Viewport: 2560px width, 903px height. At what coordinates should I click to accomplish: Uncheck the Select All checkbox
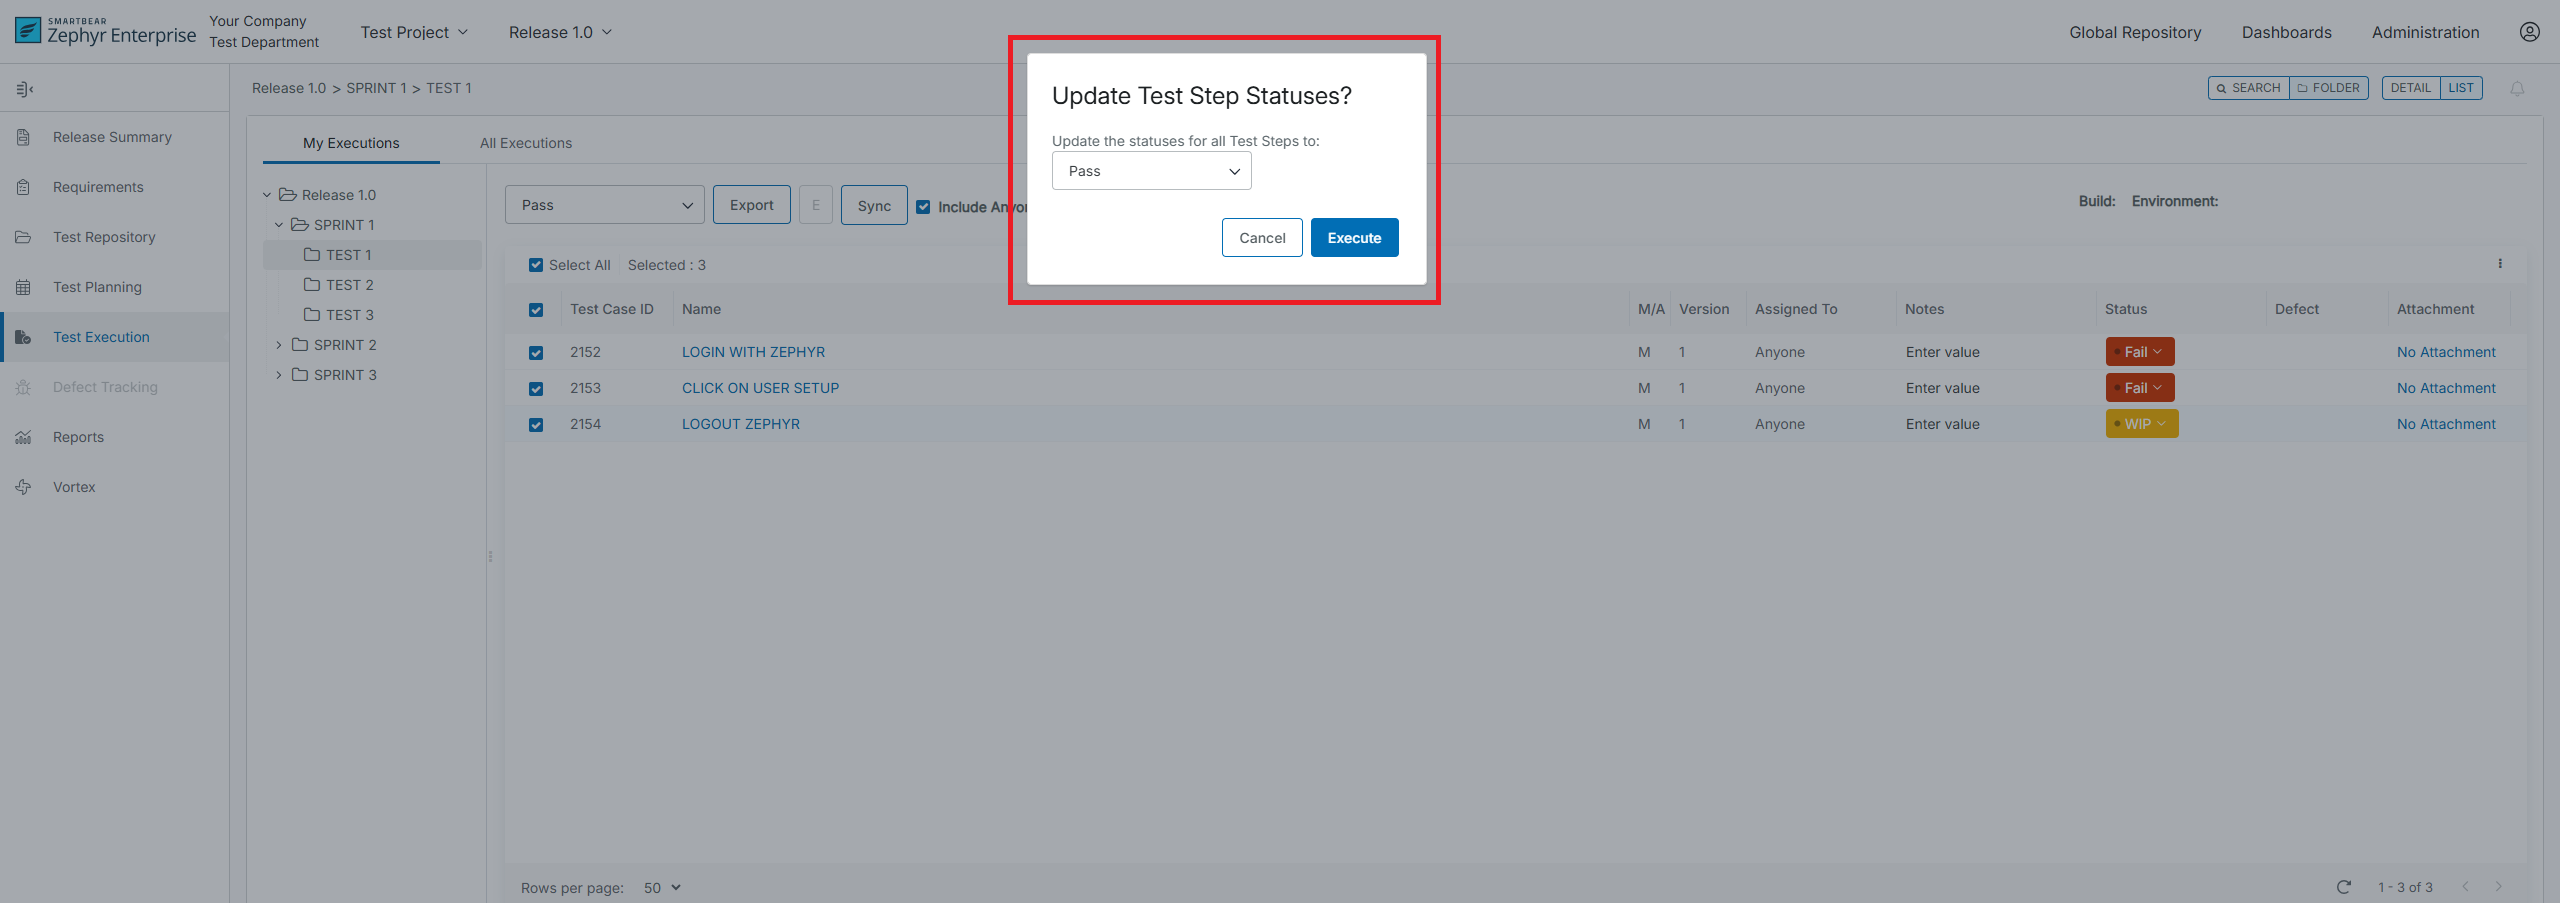(536, 265)
